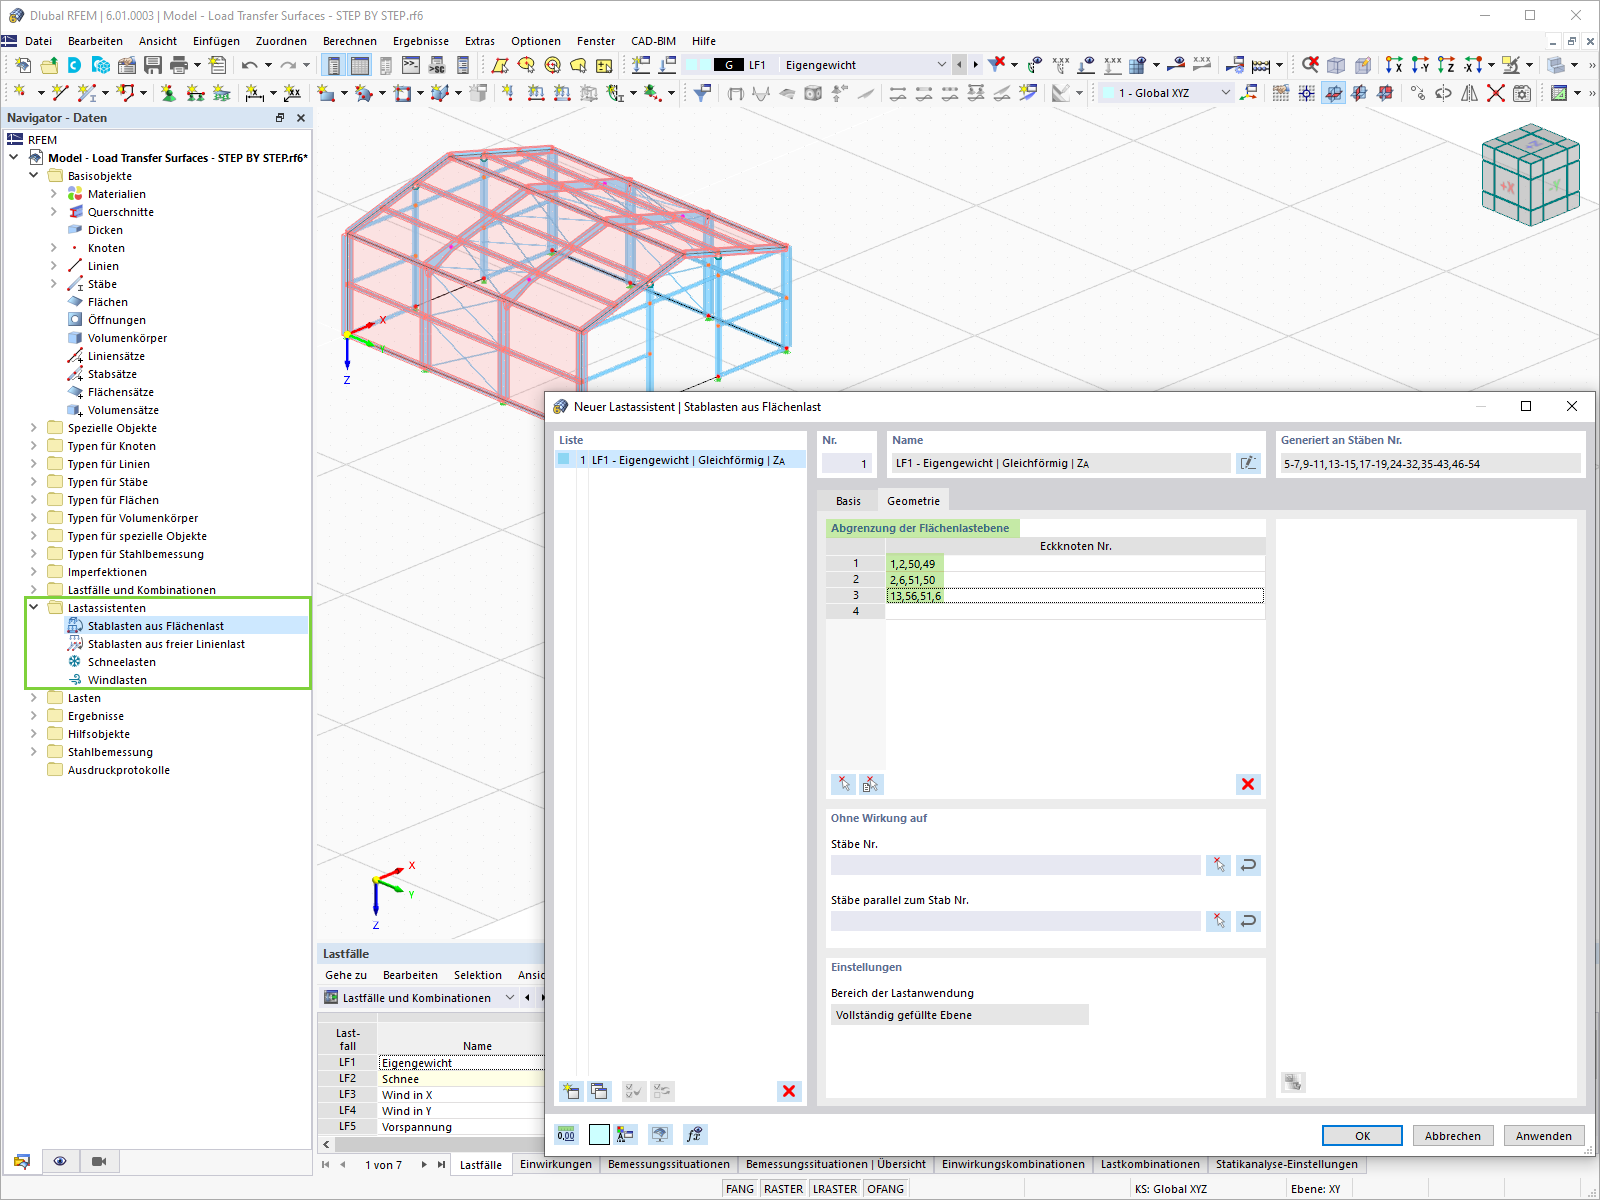The height and width of the screenshot is (1200, 1600).
Task: Copy the selected load wizard
Action: pyautogui.click(x=598, y=1091)
